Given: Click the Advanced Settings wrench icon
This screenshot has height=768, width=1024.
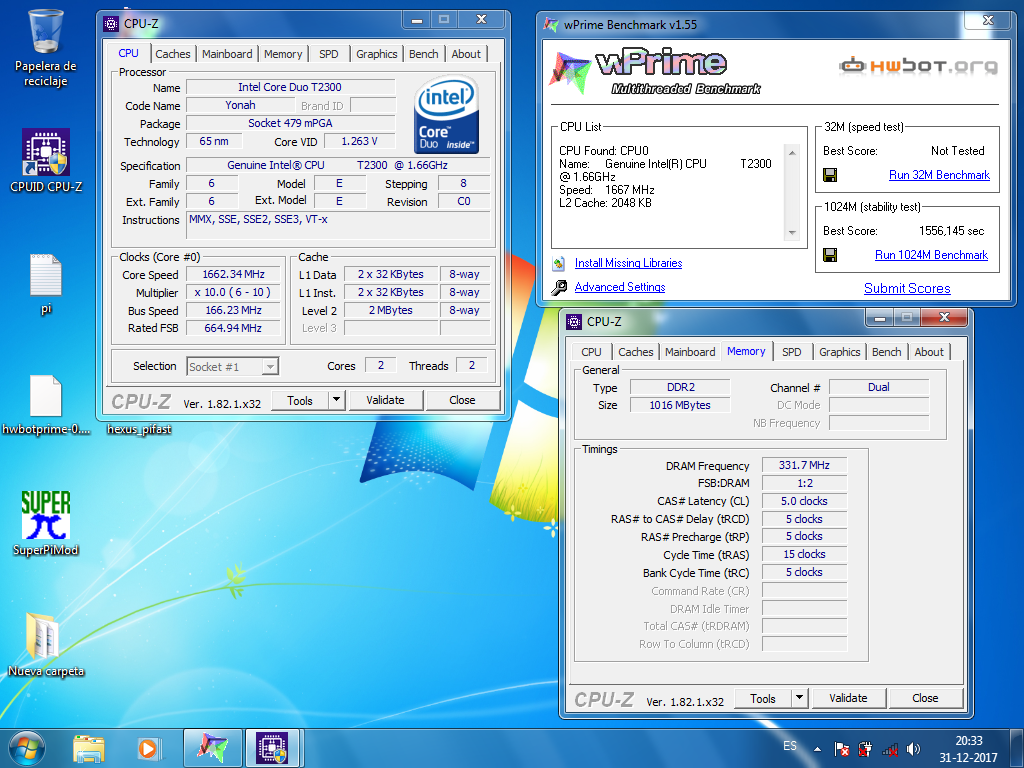Looking at the screenshot, I should click(559, 287).
